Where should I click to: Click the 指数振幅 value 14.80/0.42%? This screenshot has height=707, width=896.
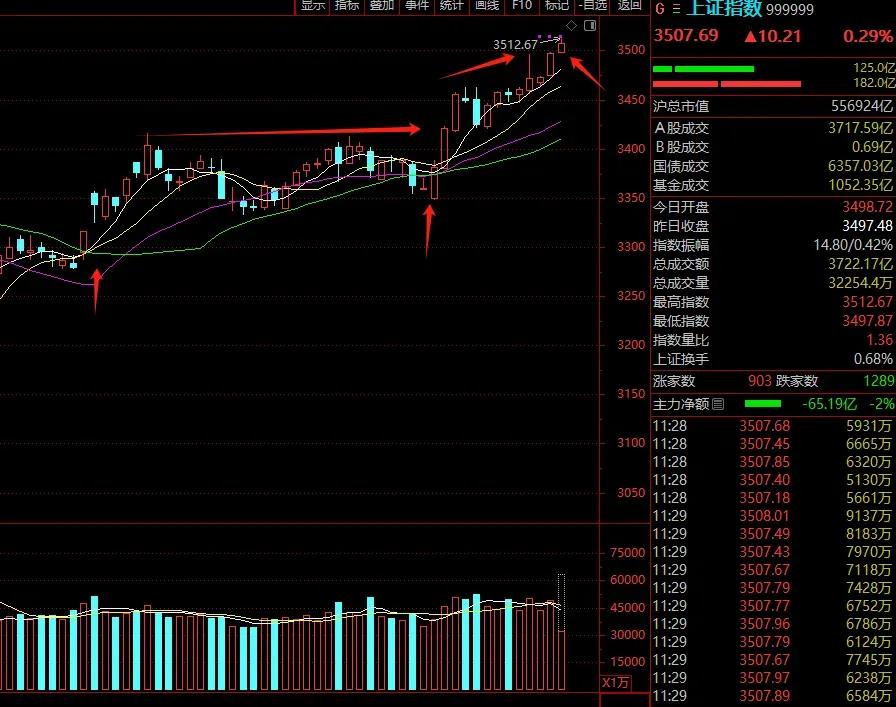[x=853, y=245]
